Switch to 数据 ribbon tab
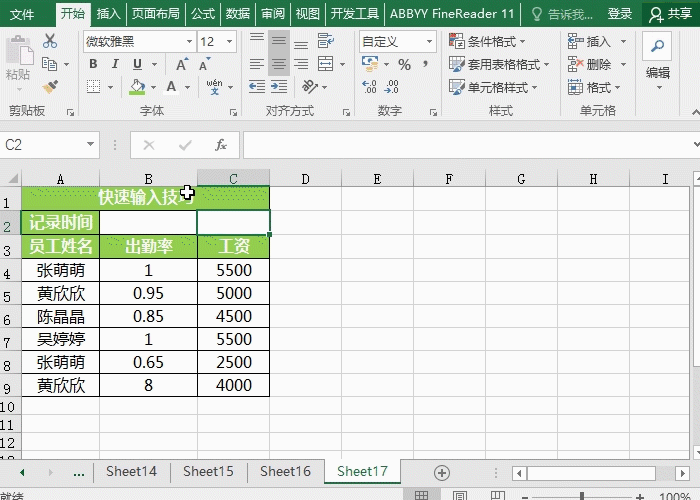This screenshot has height=500, width=700. click(238, 14)
